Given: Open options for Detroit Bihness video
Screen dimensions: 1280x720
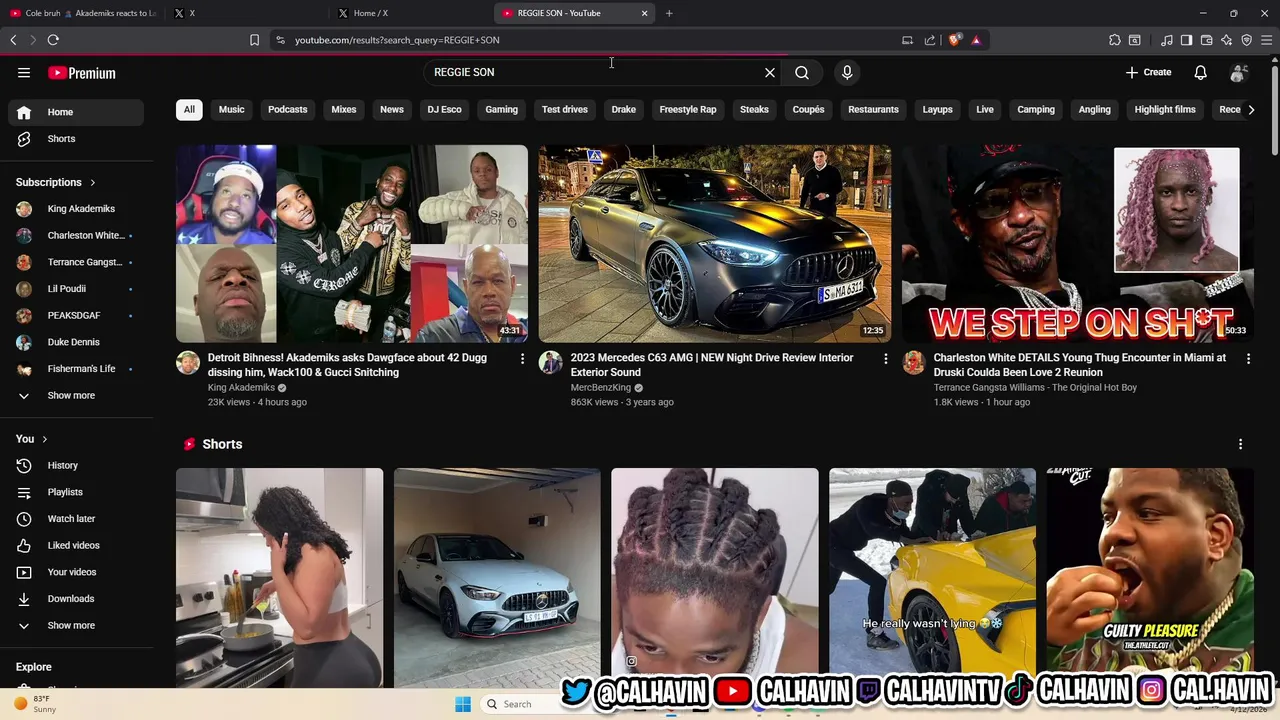Looking at the screenshot, I should pos(522,358).
